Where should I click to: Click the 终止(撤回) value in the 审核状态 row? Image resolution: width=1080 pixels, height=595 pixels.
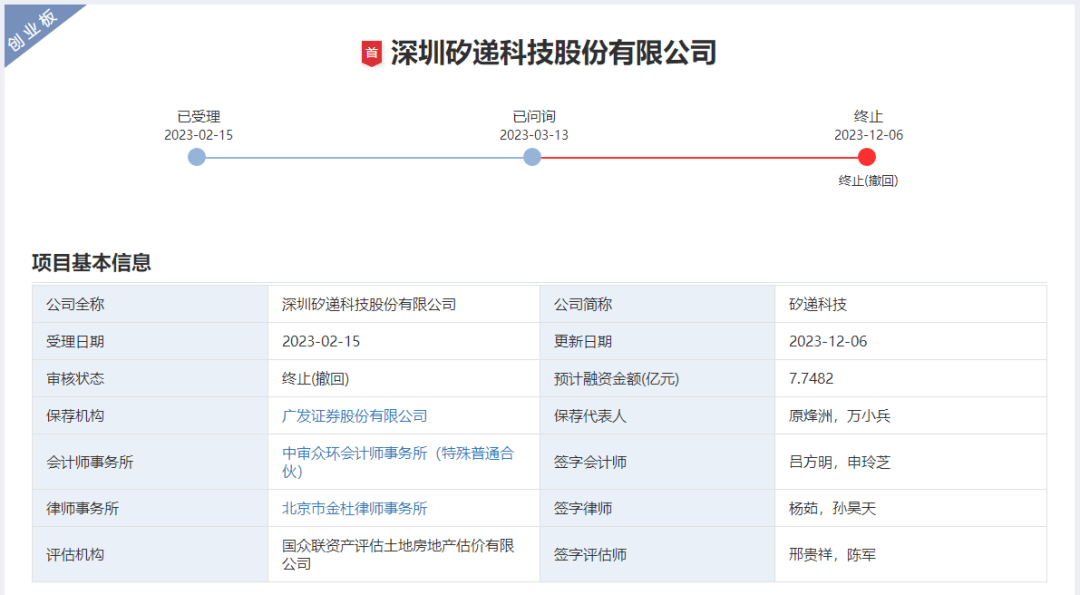pyautogui.click(x=315, y=379)
